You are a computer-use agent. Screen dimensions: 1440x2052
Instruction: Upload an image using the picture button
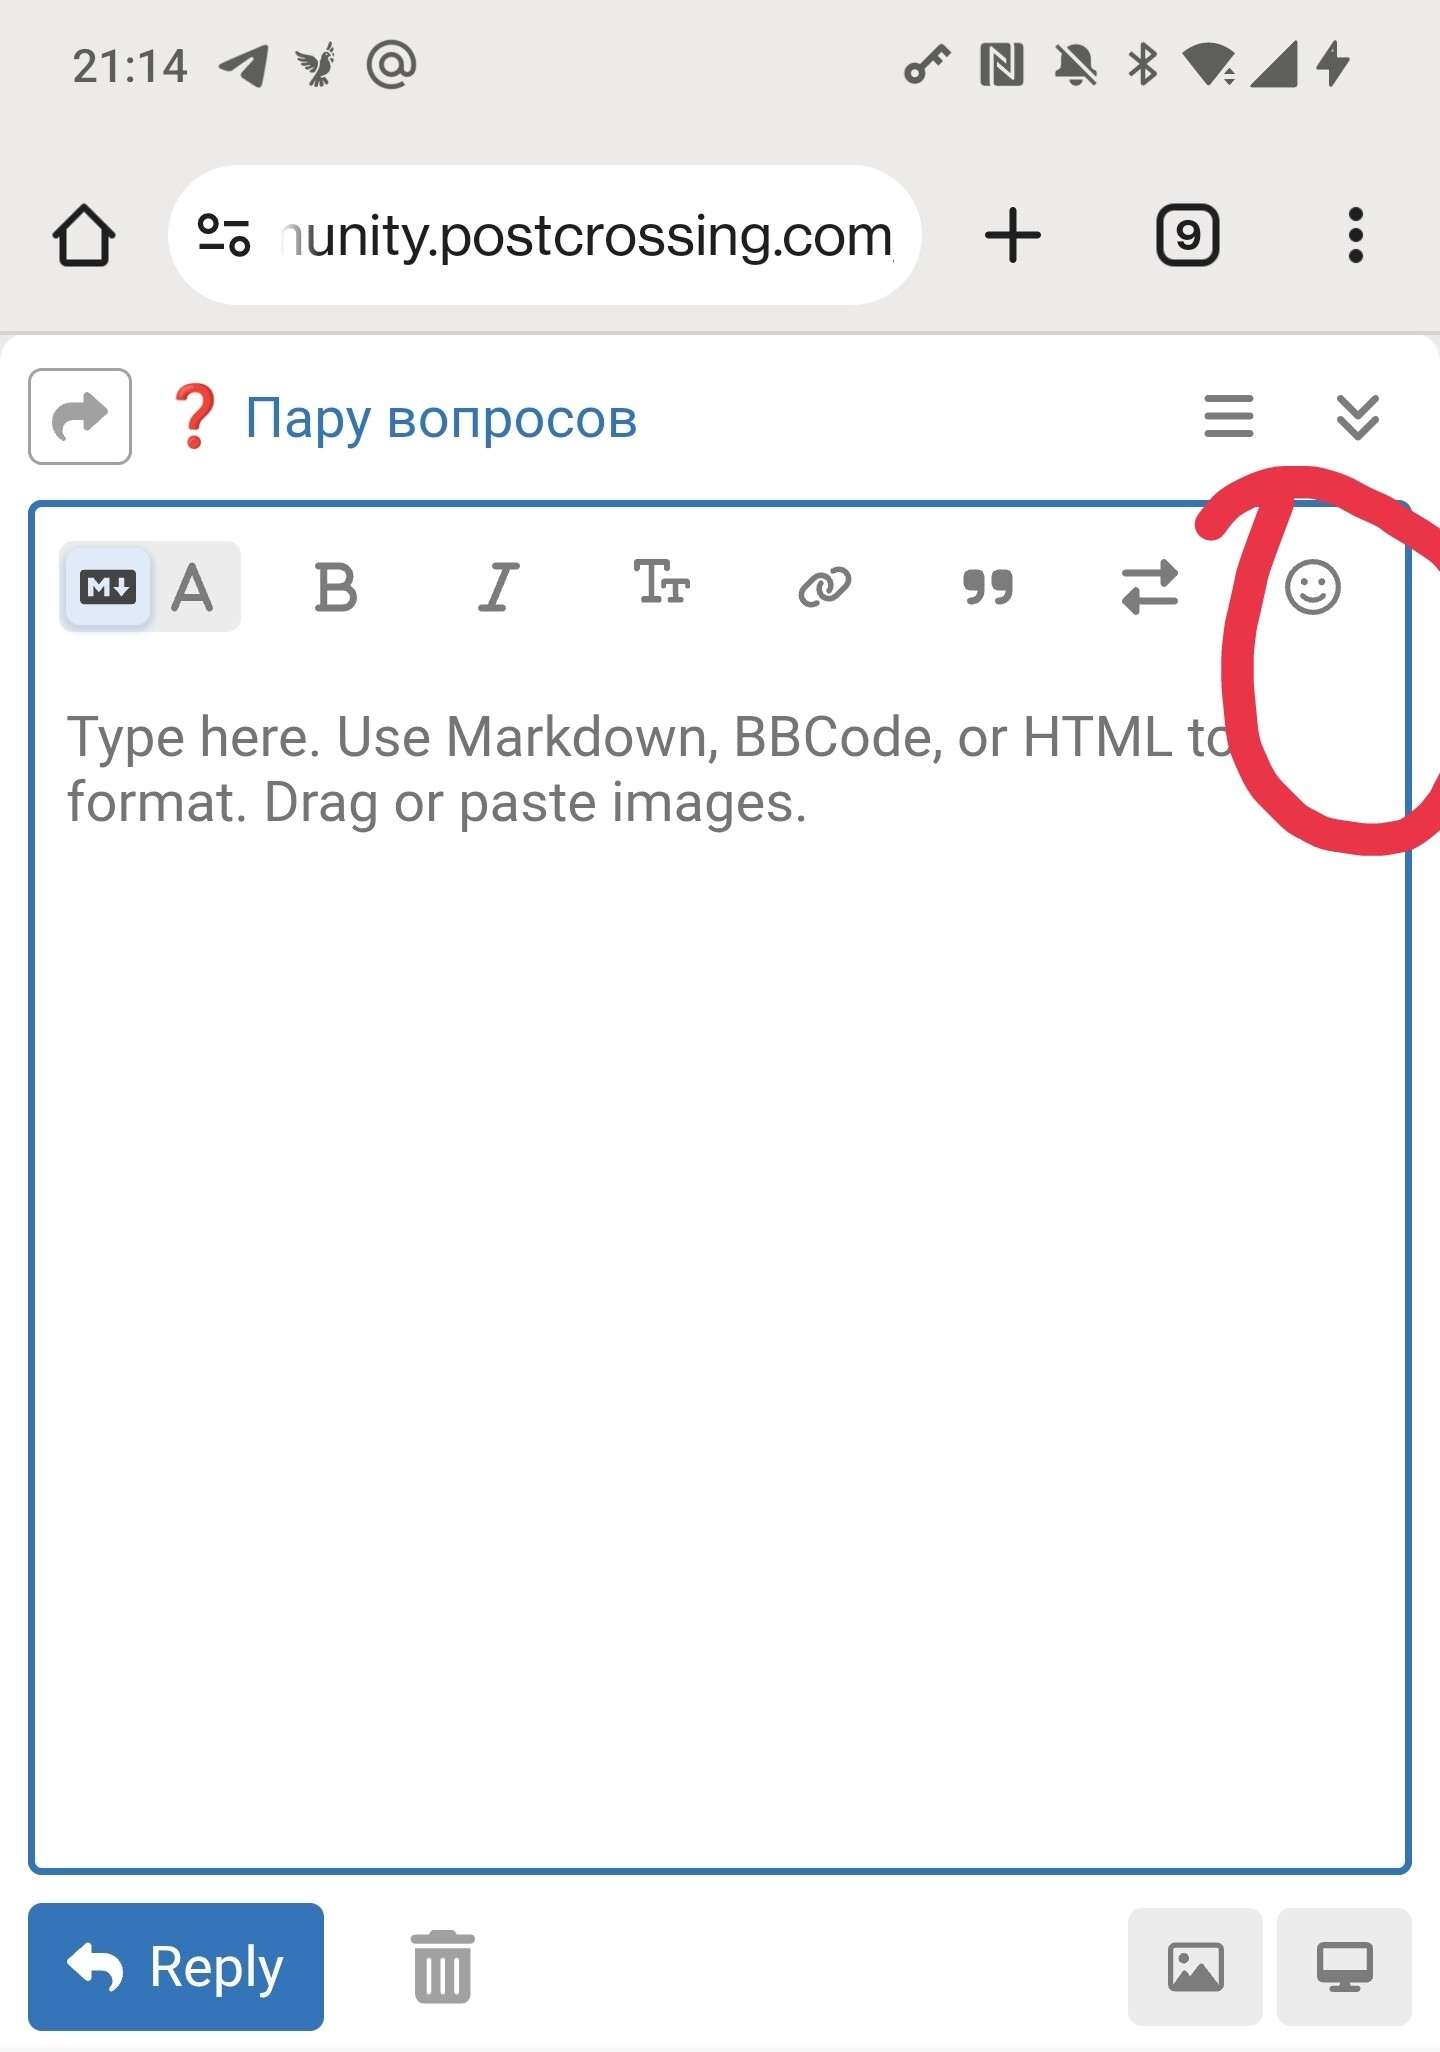tap(1195, 1967)
